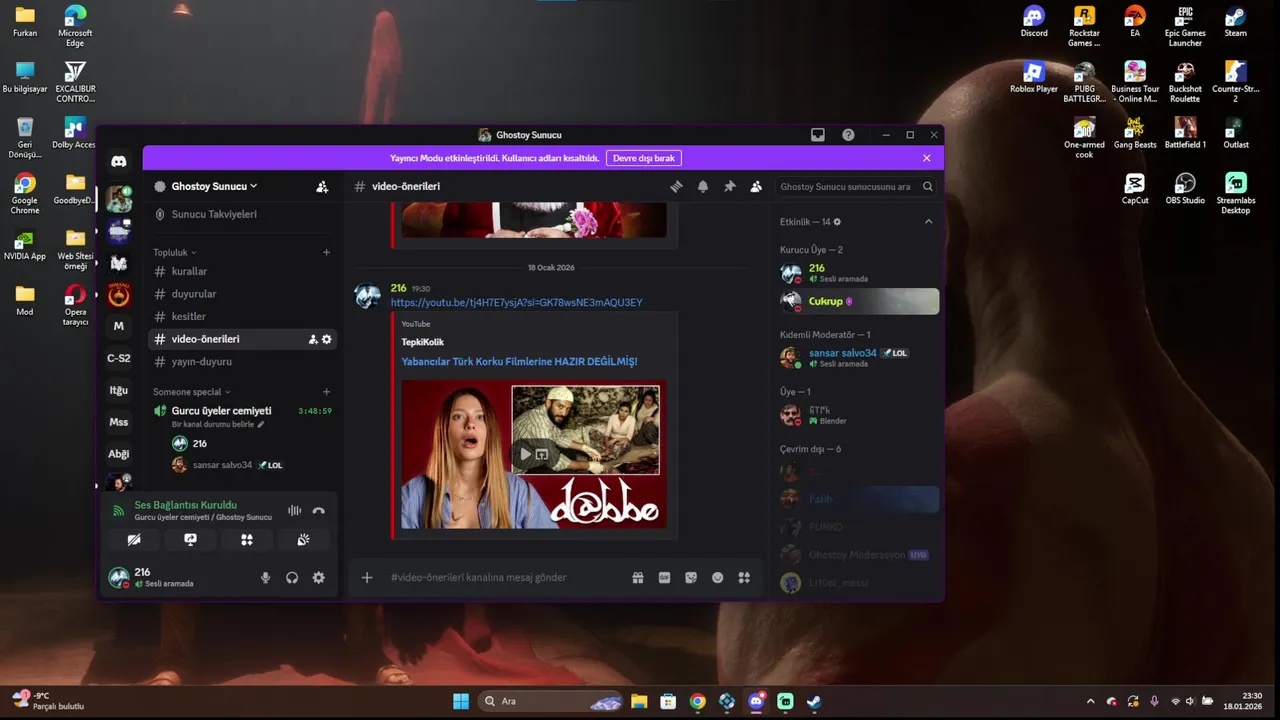The width and height of the screenshot is (1280, 720).
Task: Open the Itğu server in sidebar
Action: pyautogui.click(x=119, y=390)
